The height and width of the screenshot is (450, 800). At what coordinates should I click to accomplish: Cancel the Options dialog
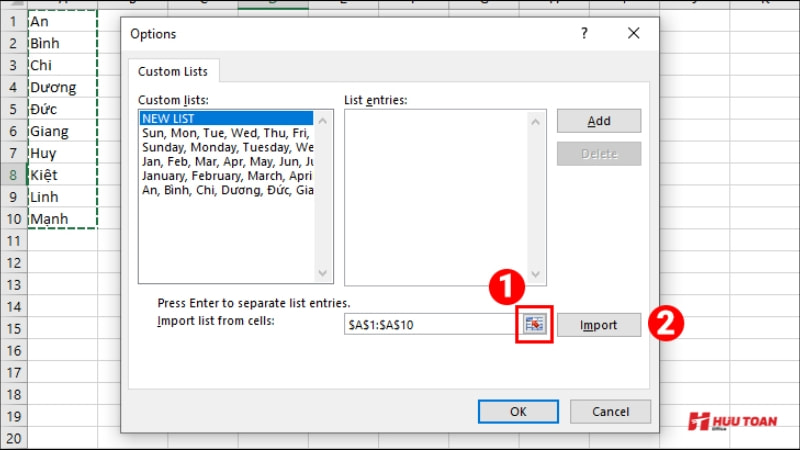[x=610, y=411]
